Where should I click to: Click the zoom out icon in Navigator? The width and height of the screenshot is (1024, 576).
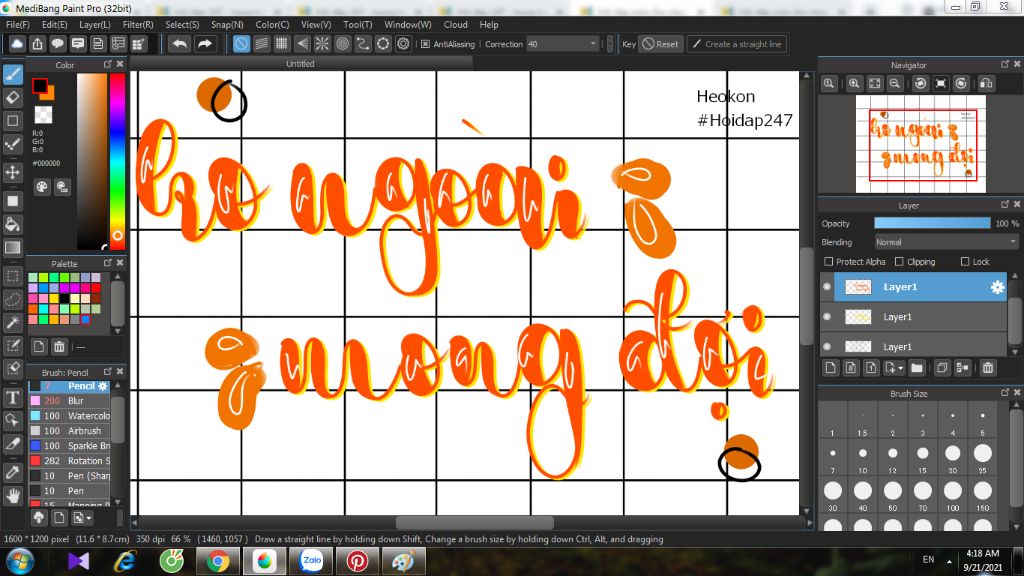click(895, 84)
